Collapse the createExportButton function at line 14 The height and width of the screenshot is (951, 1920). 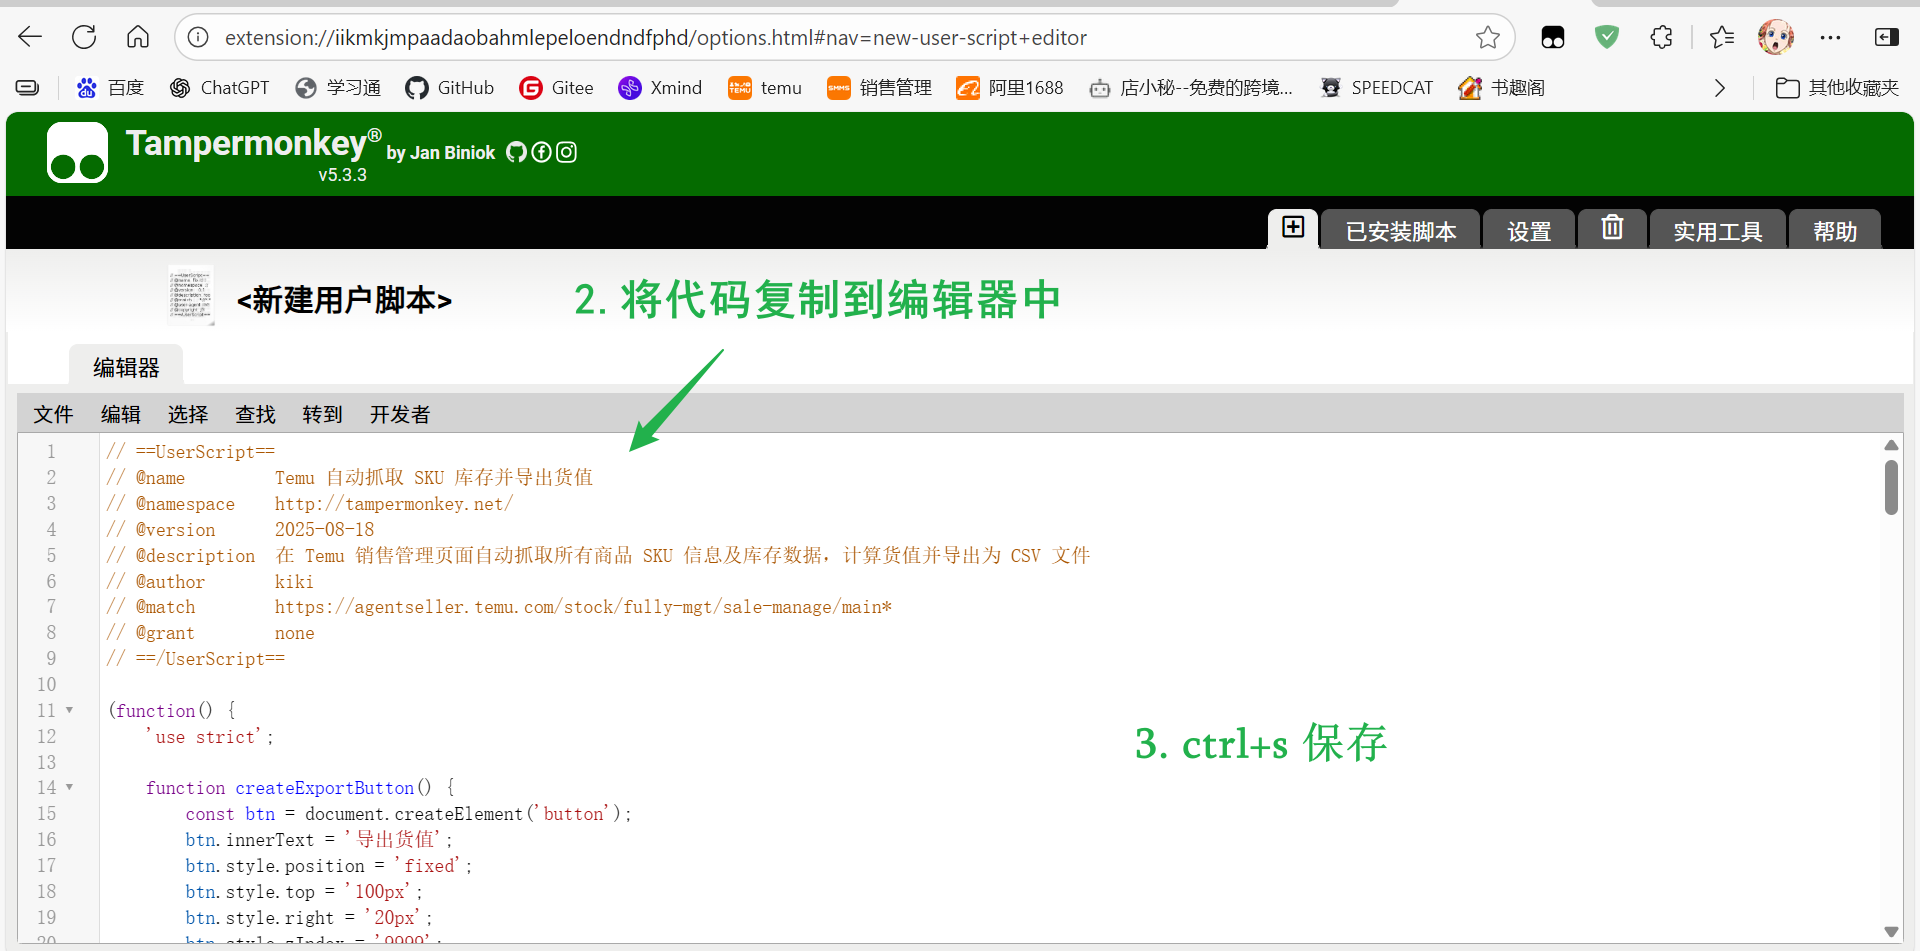pyautogui.click(x=68, y=788)
